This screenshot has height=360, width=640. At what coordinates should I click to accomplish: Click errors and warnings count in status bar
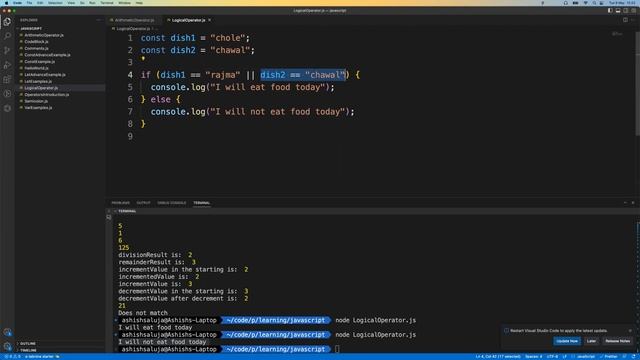(12, 357)
